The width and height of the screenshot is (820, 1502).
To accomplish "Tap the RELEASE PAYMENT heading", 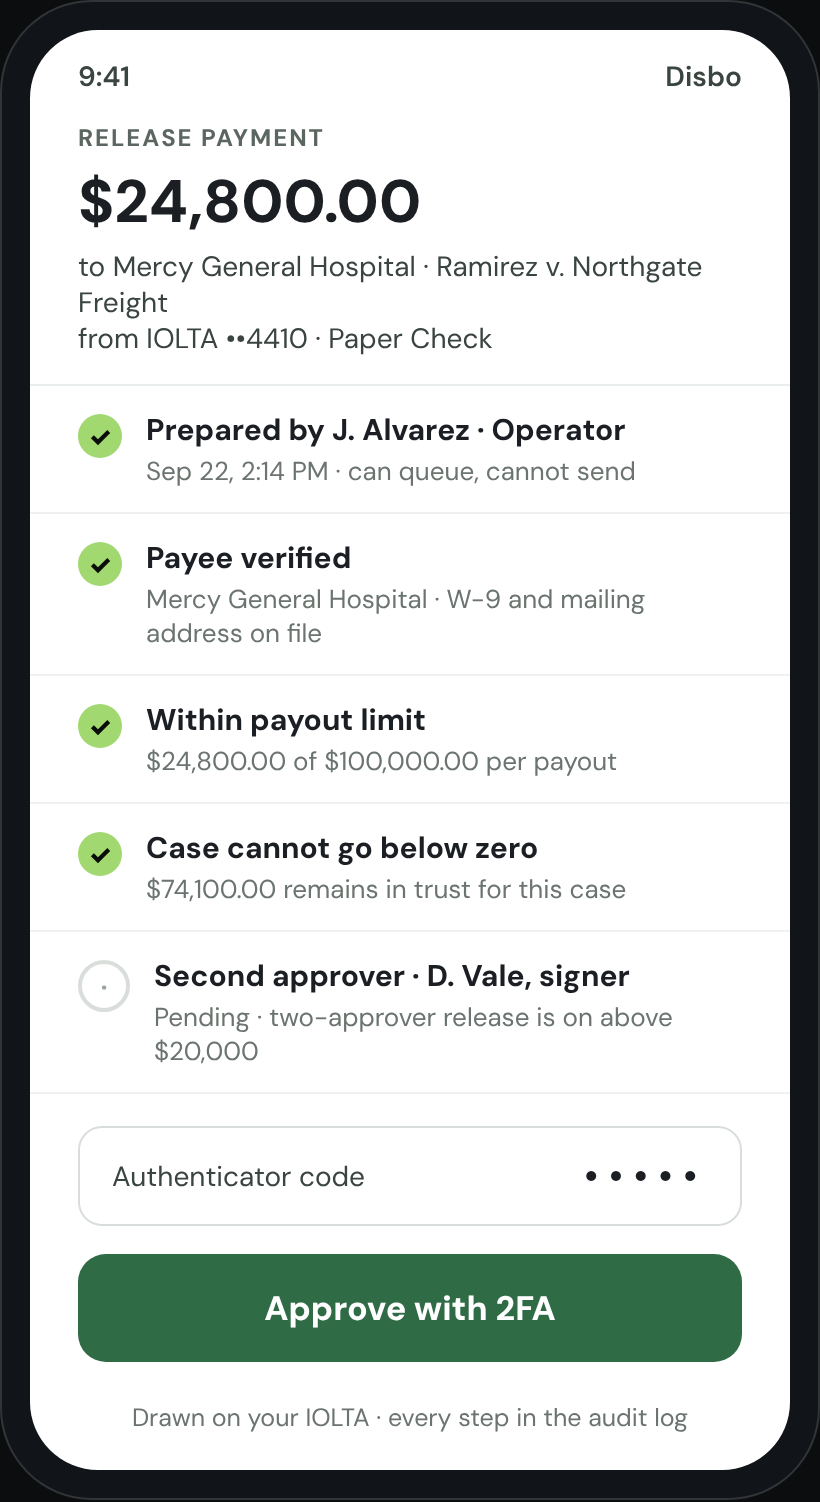I will pos(201,138).
